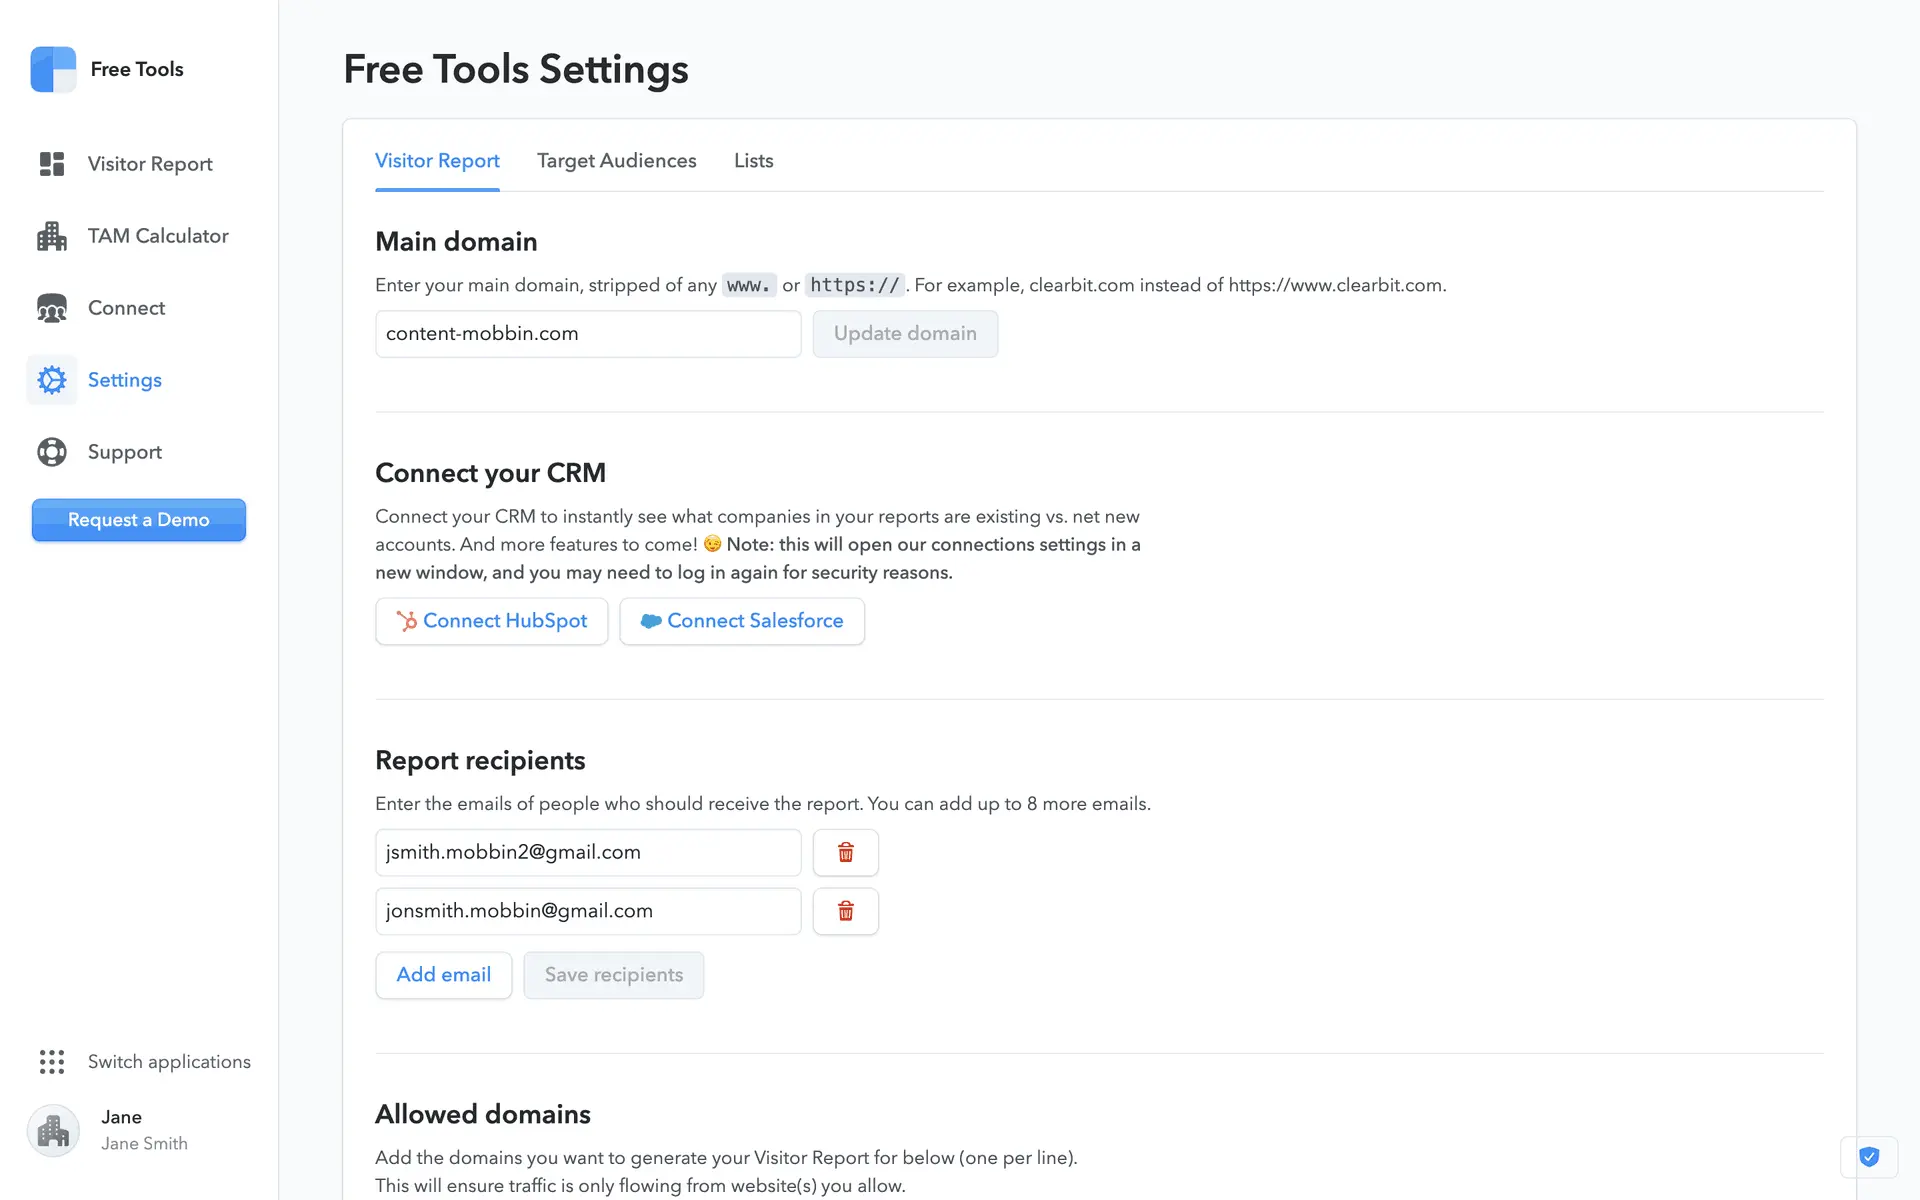Click the Switch applications grid icon
Viewport: 1920px width, 1200px height.
[52, 1062]
